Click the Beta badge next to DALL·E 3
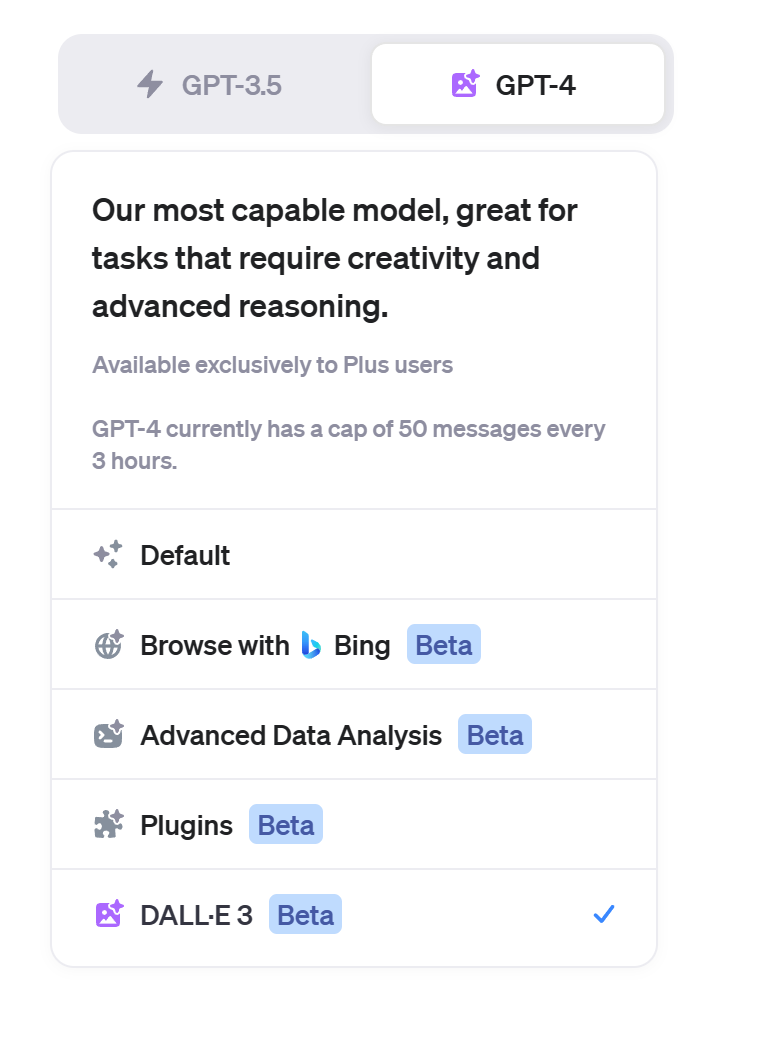The width and height of the screenshot is (770, 1038). (x=305, y=914)
